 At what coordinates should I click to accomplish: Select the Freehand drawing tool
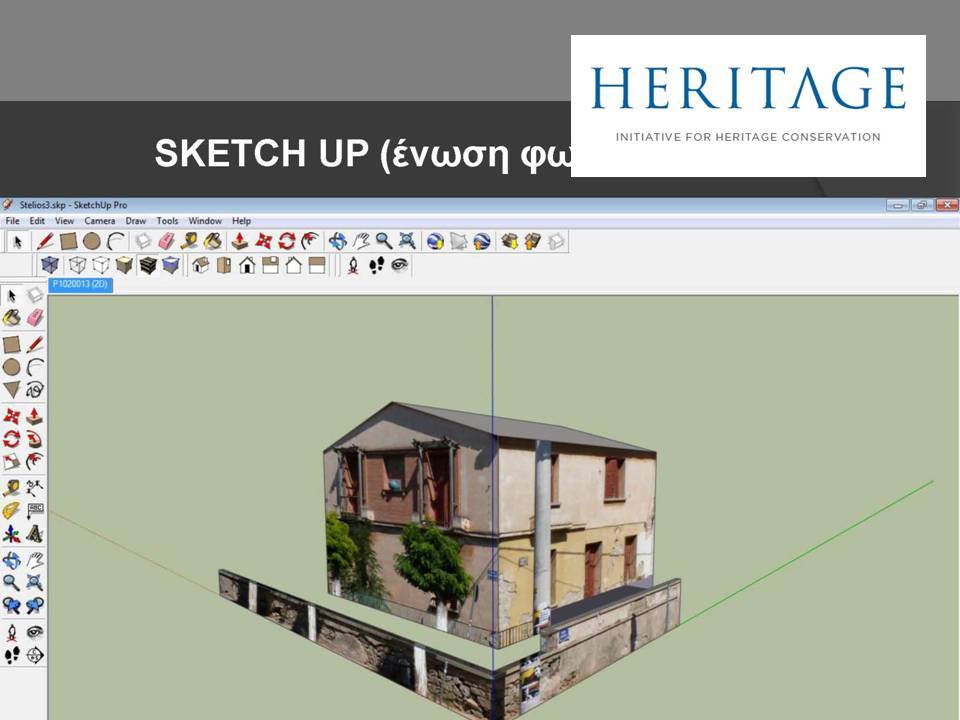click(35, 390)
